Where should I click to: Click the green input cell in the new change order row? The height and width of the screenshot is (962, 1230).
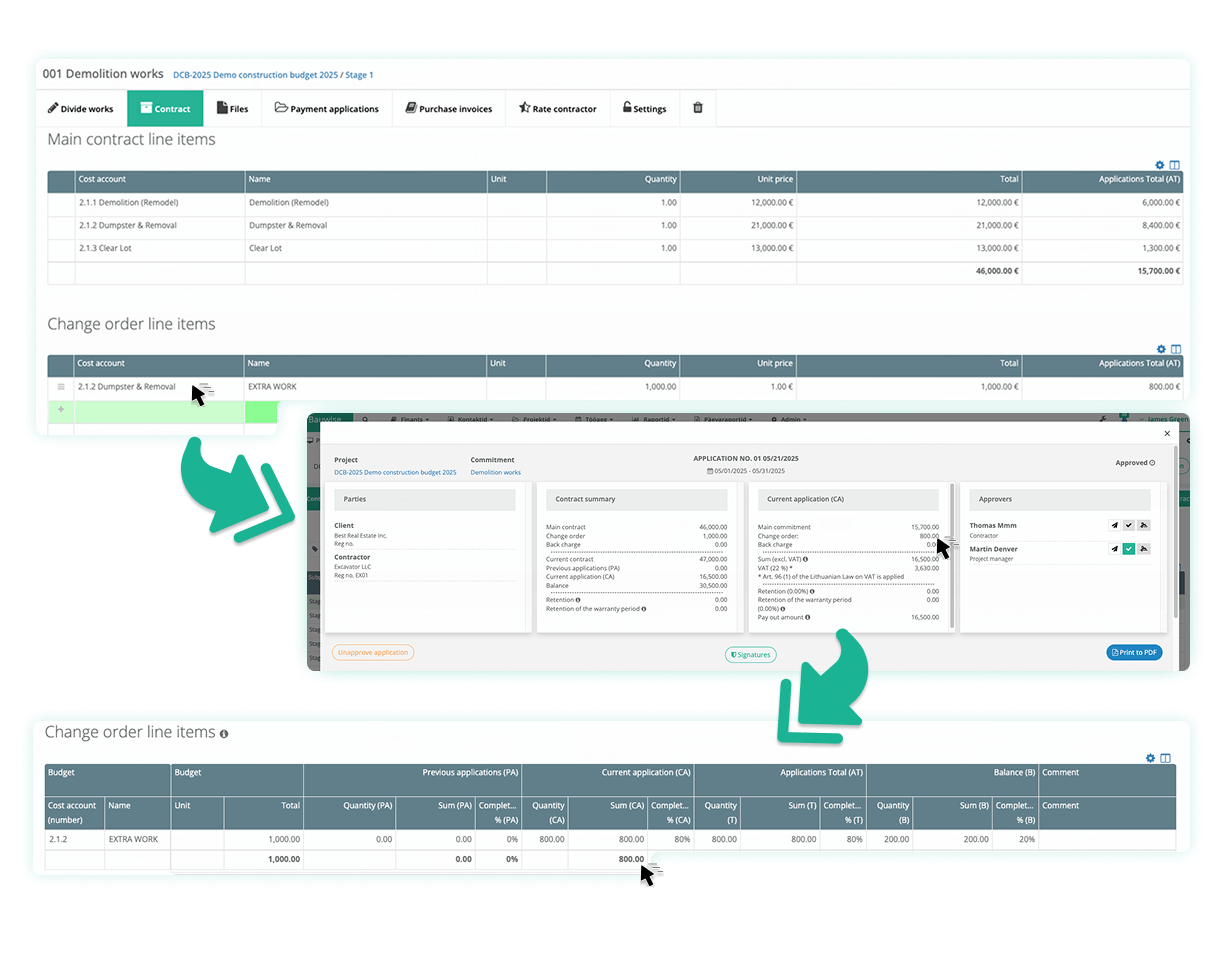261,411
